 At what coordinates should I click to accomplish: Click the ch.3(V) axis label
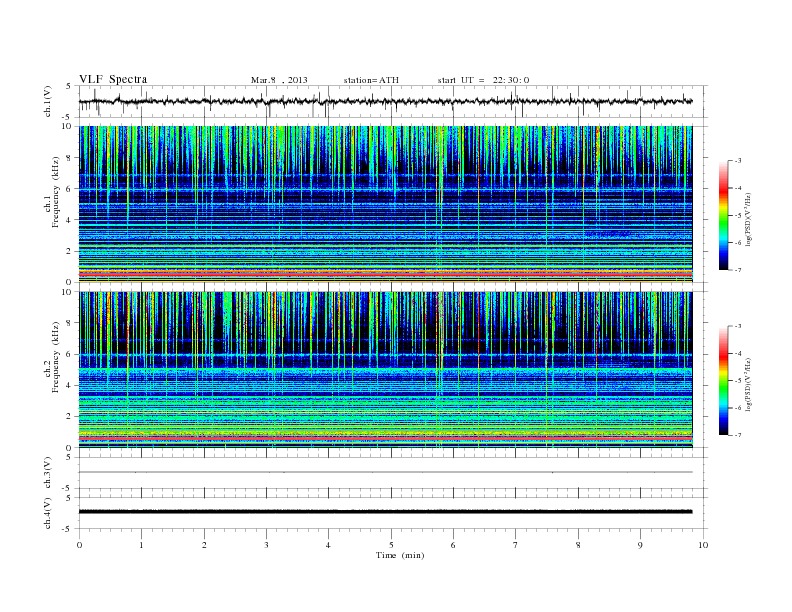[x=47, y=473]
